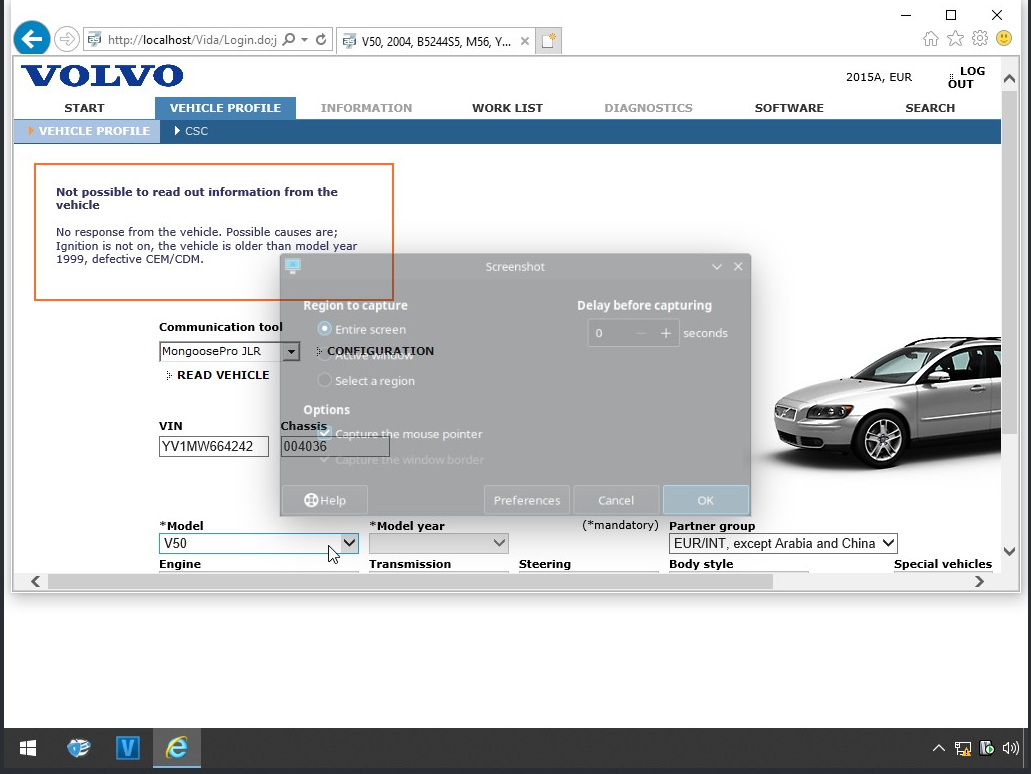The width and height of the screenshot is (1031, 774).
Task: Open the Model year dropdown
Action: 499,543
